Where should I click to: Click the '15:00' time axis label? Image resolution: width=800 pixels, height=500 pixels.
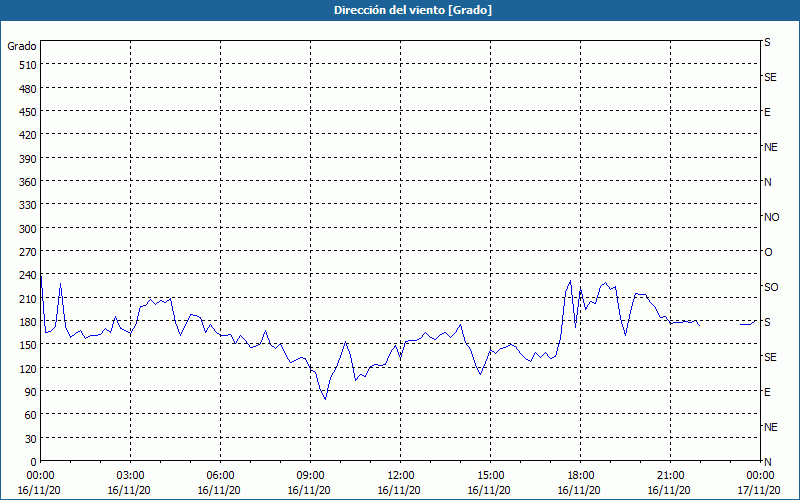point(490,476)
